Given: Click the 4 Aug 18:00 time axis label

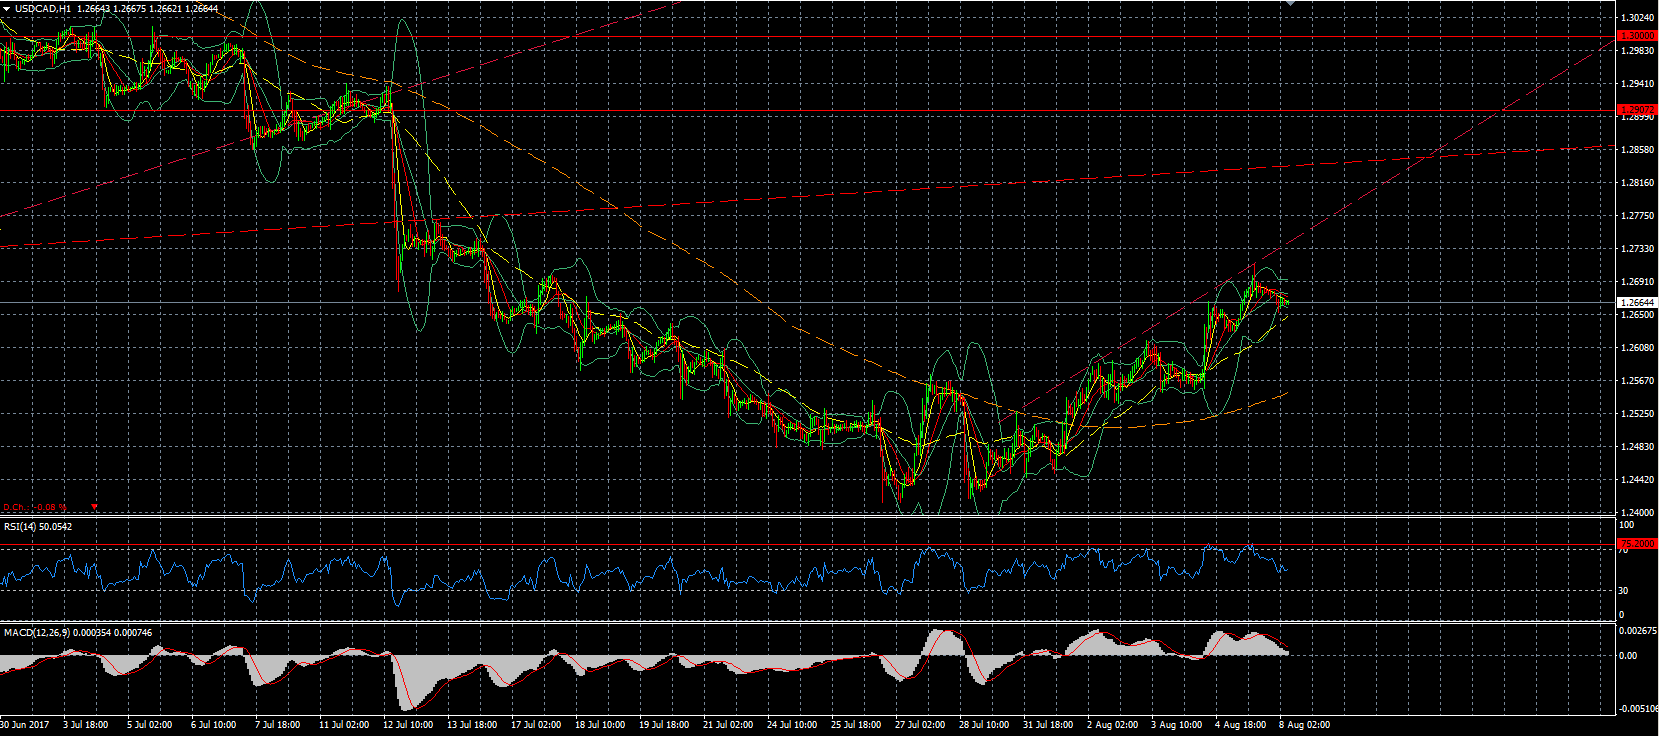Looking at the screenshot, I should click(1240, 725).
